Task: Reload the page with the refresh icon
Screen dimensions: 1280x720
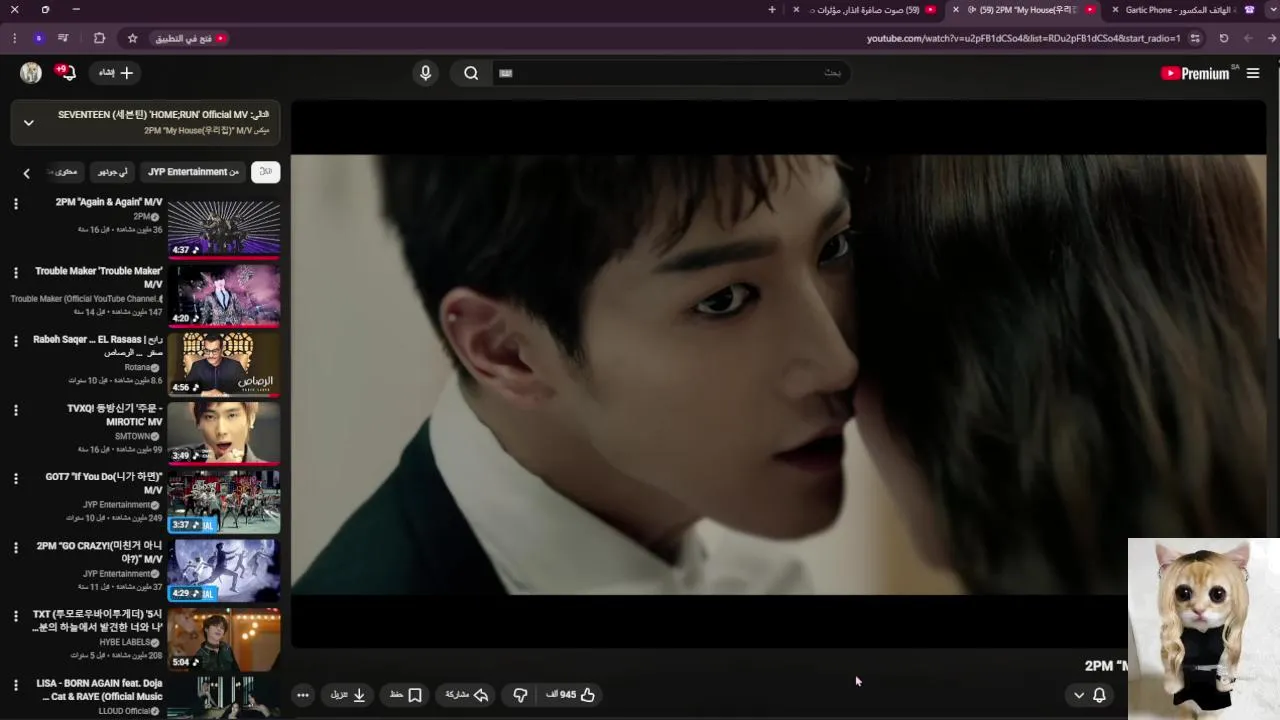Action: (x=1223, y=38)
